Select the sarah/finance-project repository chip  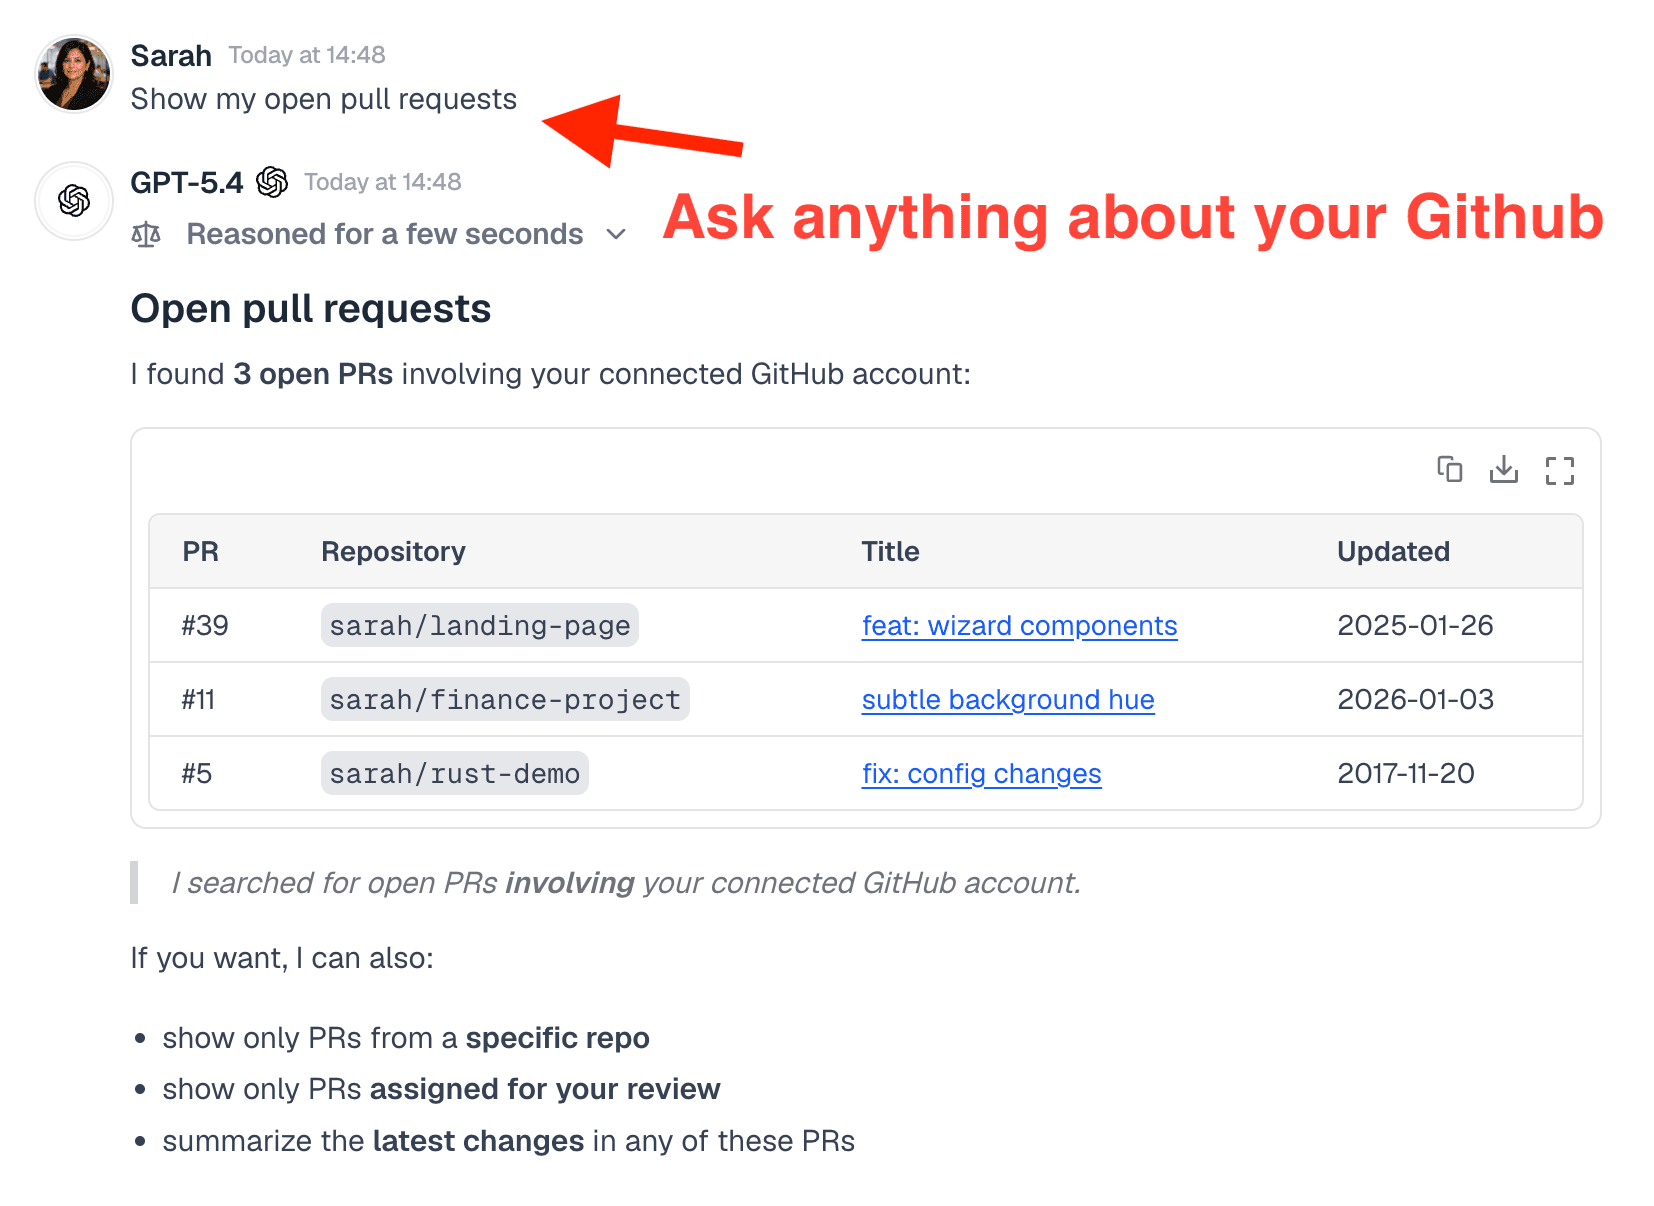point(504,699)
